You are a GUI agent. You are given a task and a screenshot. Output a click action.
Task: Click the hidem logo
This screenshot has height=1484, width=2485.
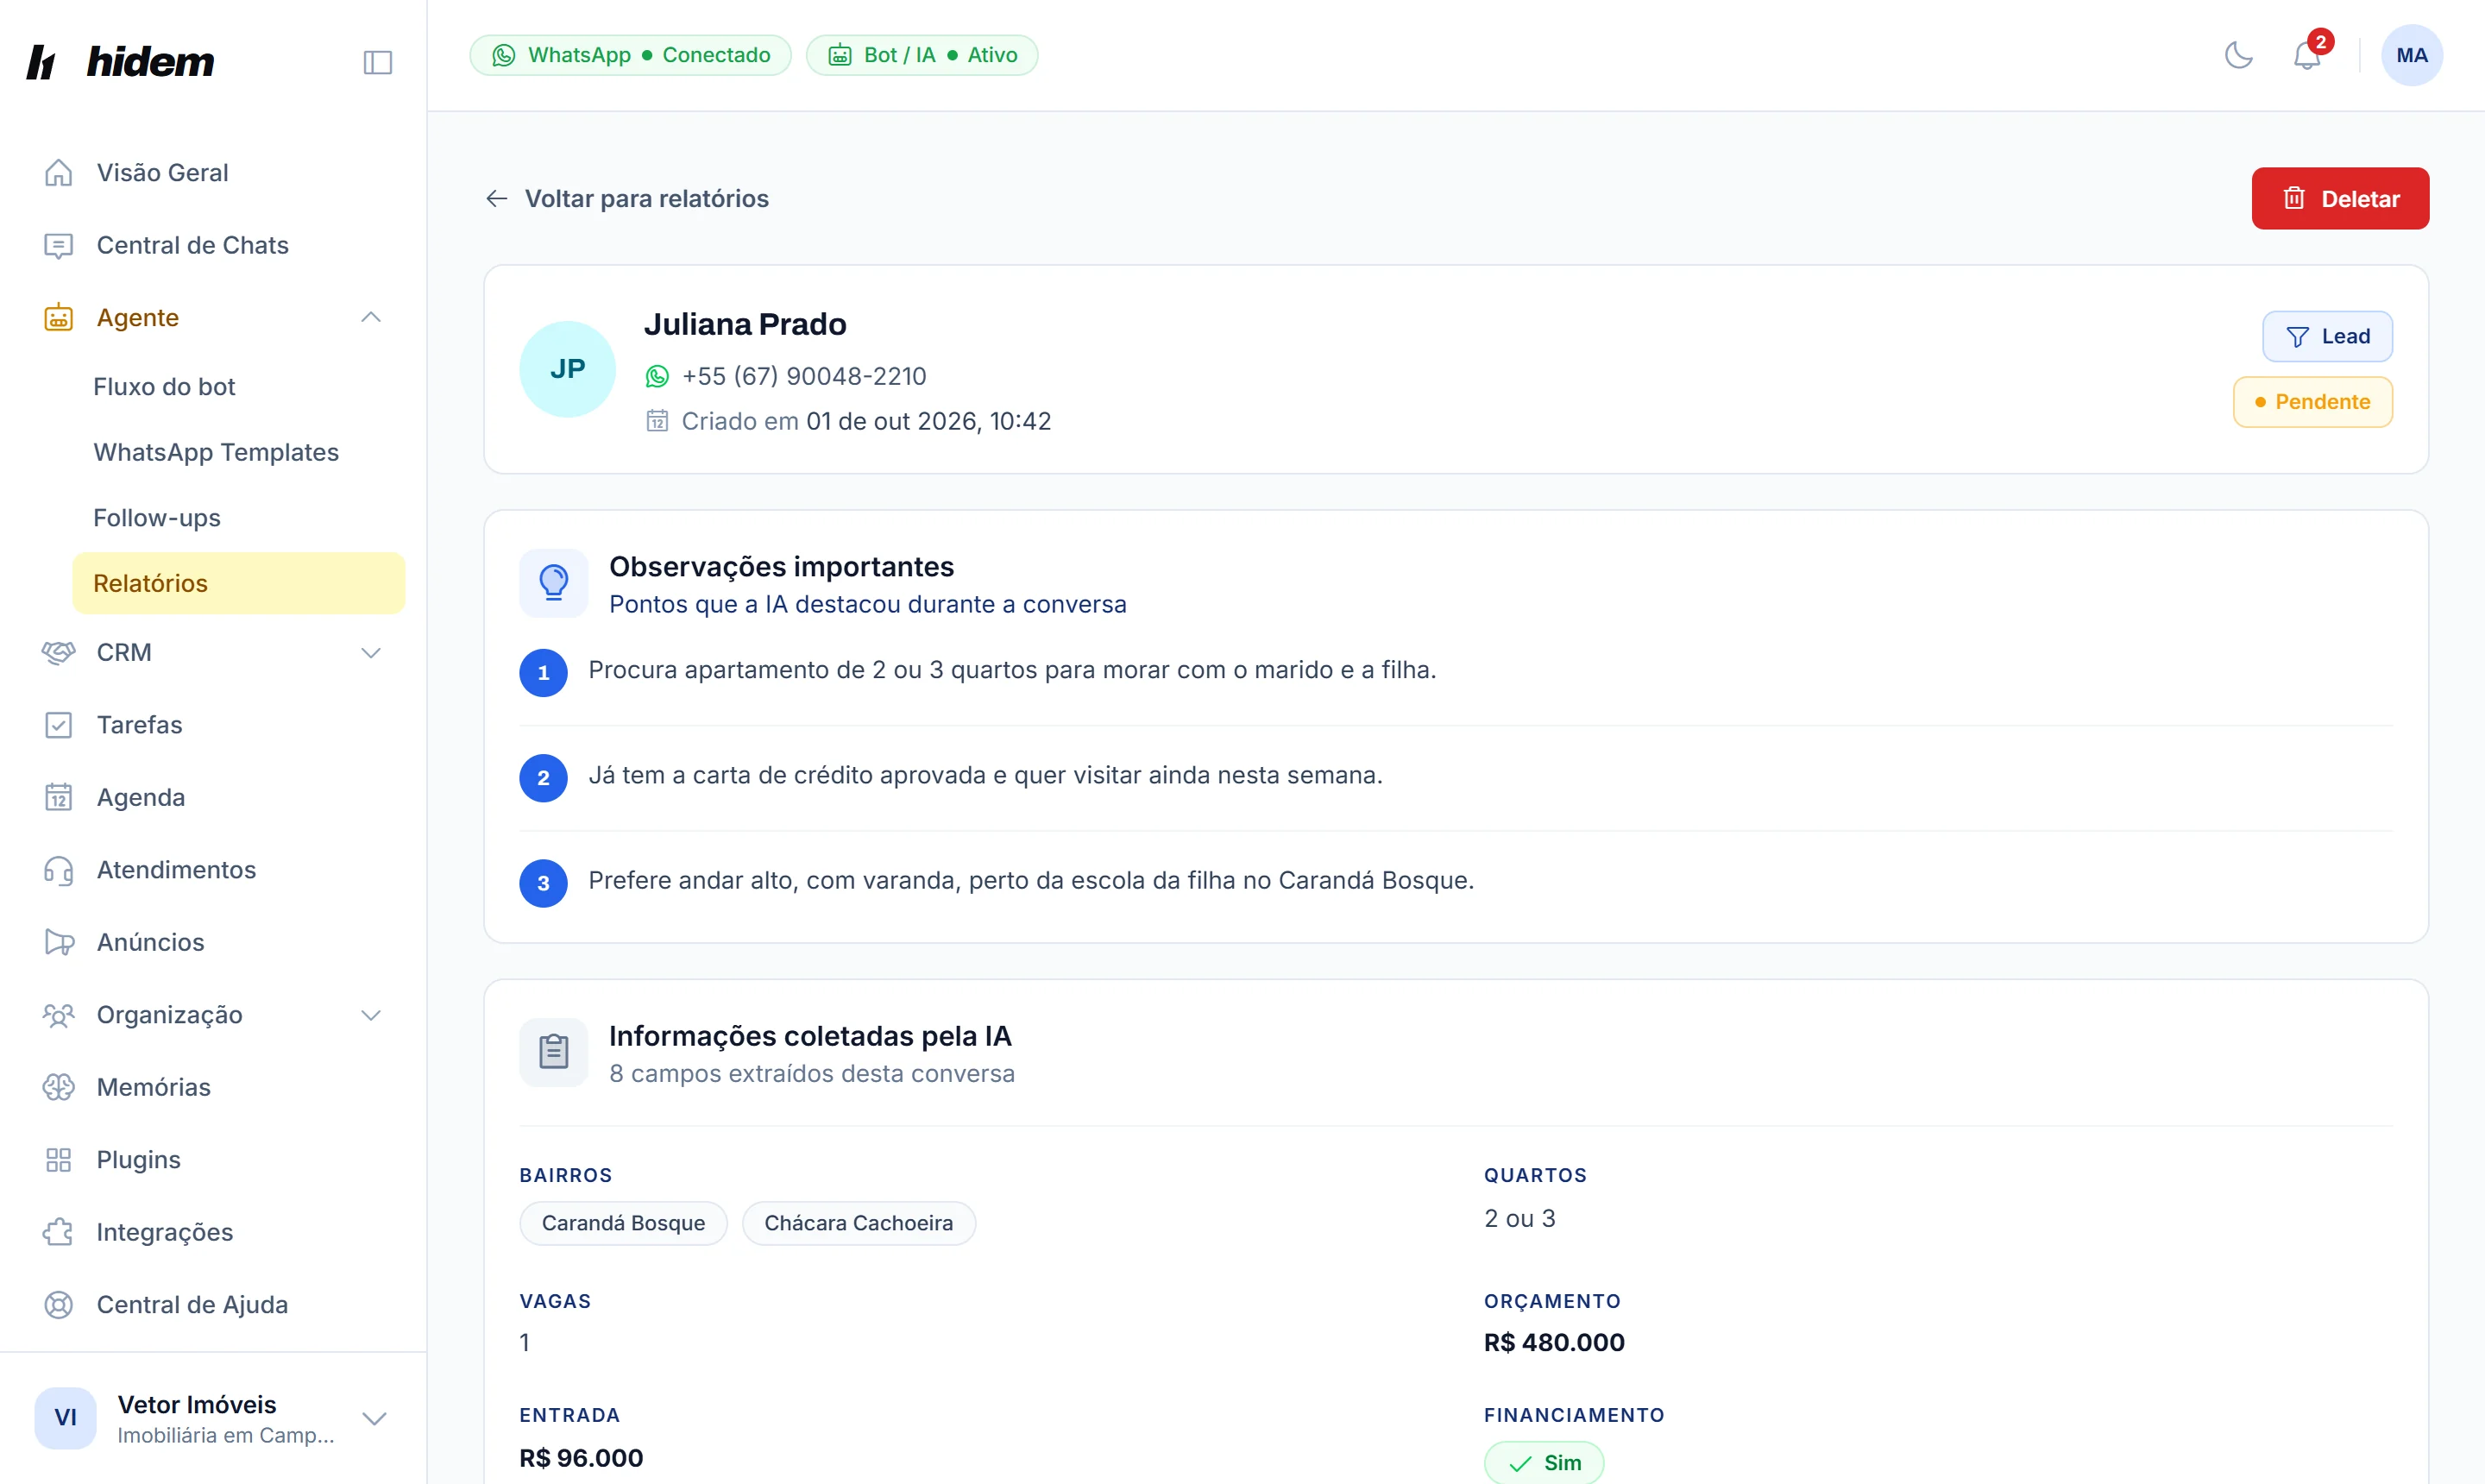tap(120, 62)
